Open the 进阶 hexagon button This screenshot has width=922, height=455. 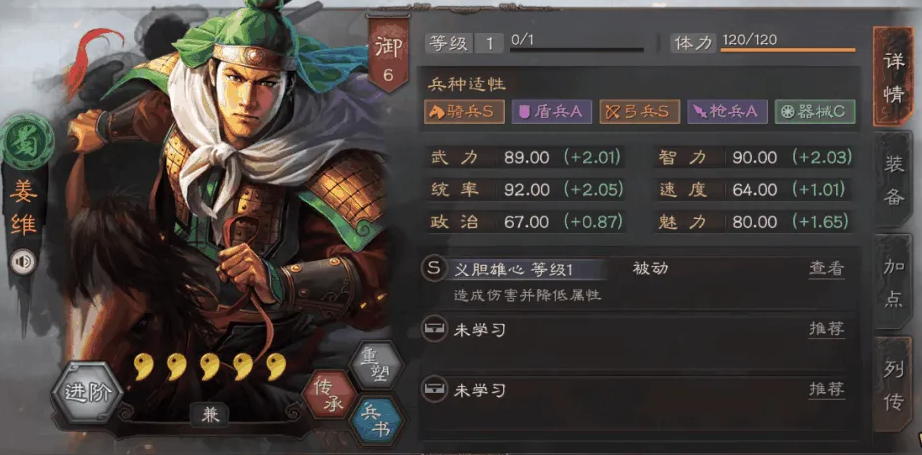click(x=87, y=393)
